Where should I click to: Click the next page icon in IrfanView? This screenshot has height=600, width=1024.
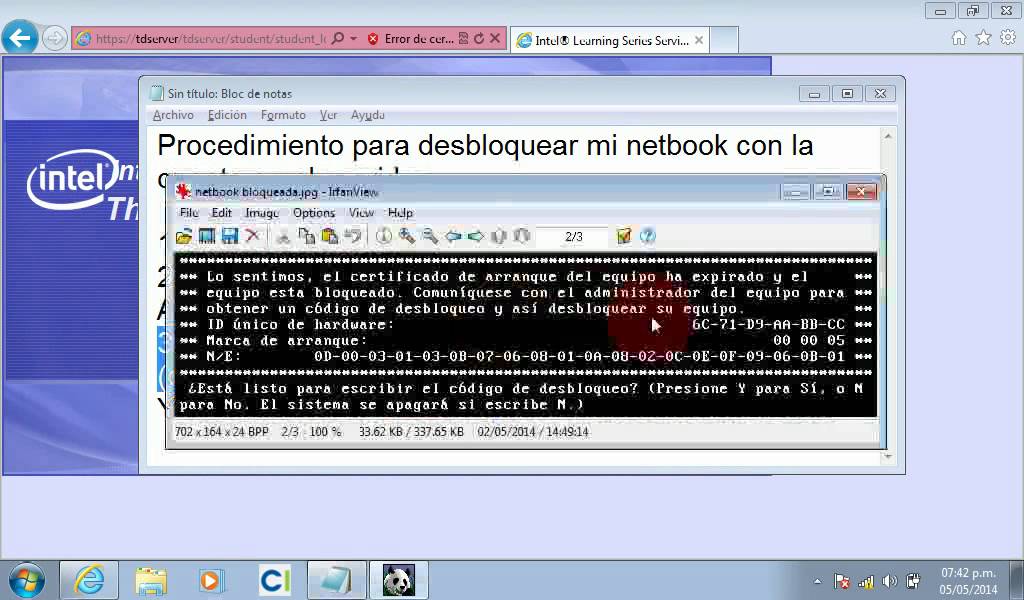coord(522,236)
